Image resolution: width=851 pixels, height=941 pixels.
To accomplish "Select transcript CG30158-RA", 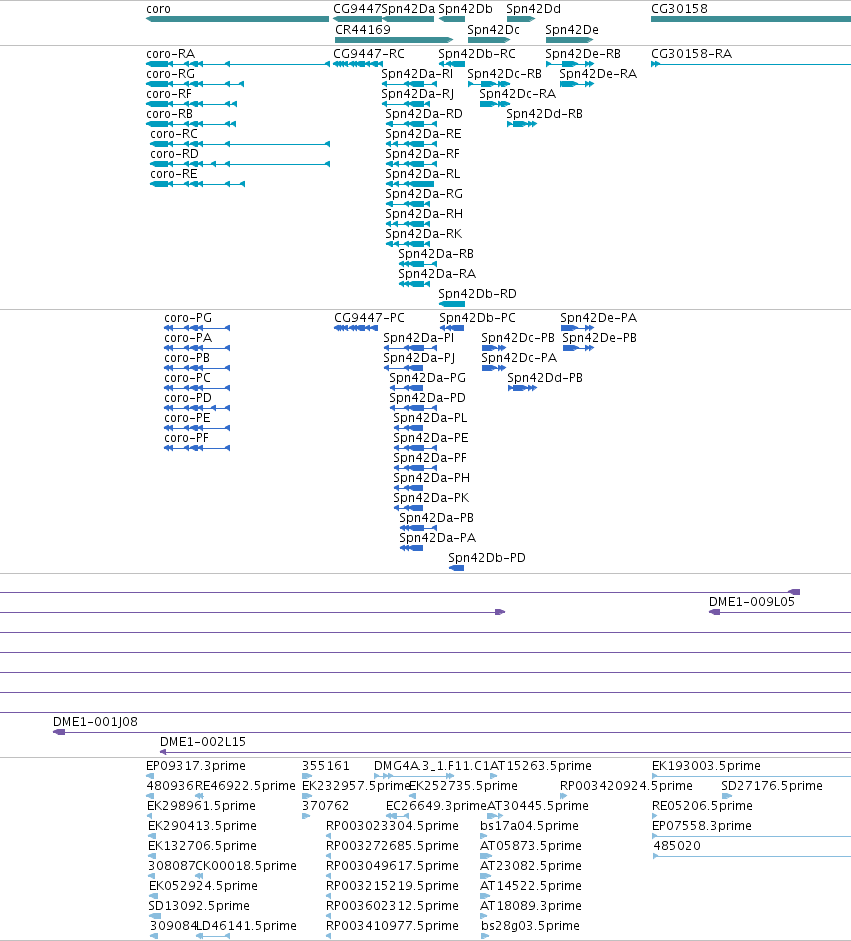I will pyautogui.click(x=751, y=64).
